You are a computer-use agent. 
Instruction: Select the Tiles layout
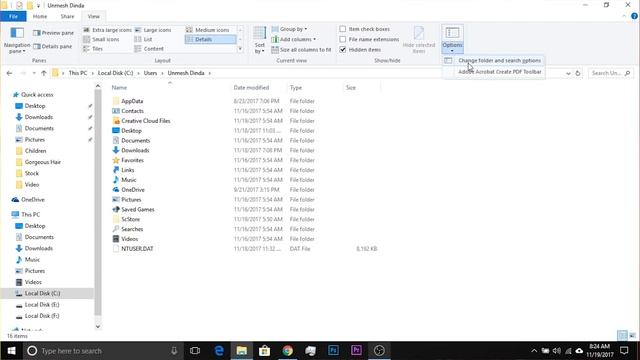[x=93, y=49]
